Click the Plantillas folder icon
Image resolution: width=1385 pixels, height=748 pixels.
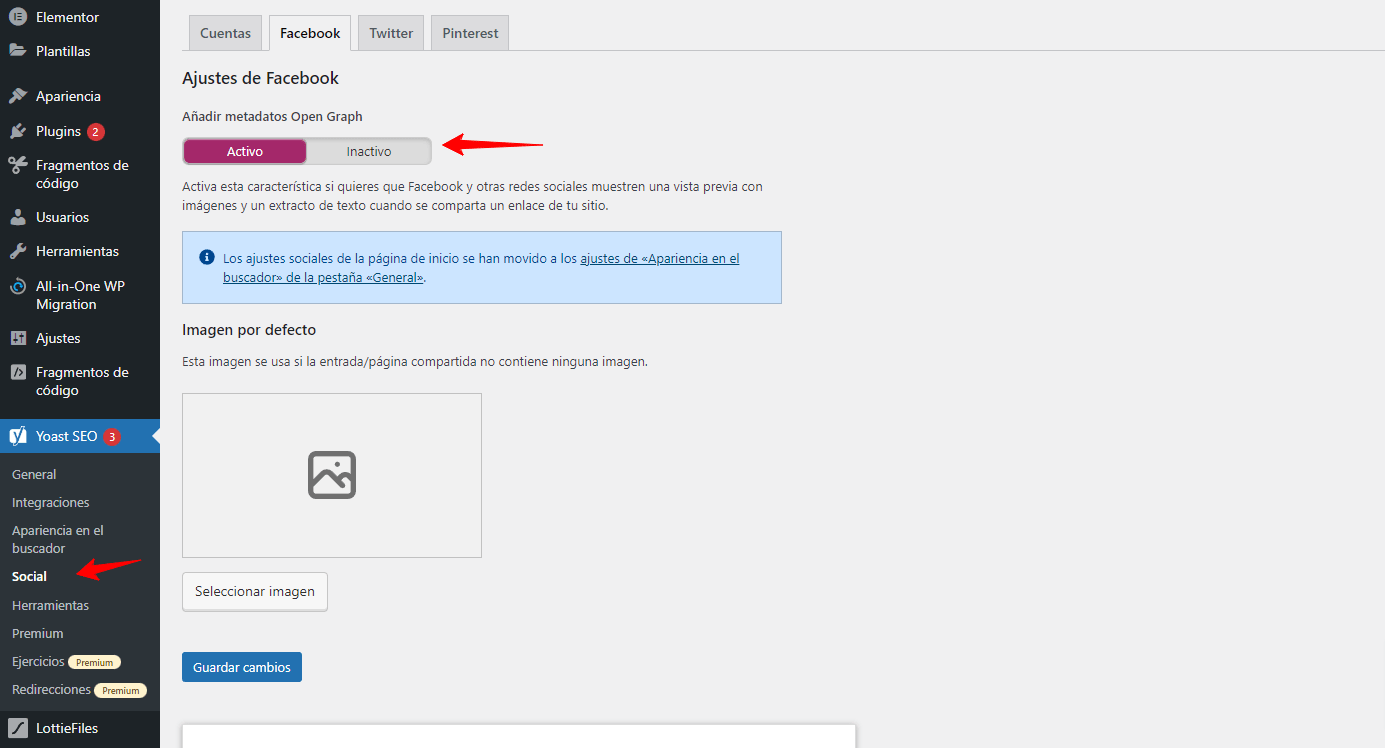point(18,51)
